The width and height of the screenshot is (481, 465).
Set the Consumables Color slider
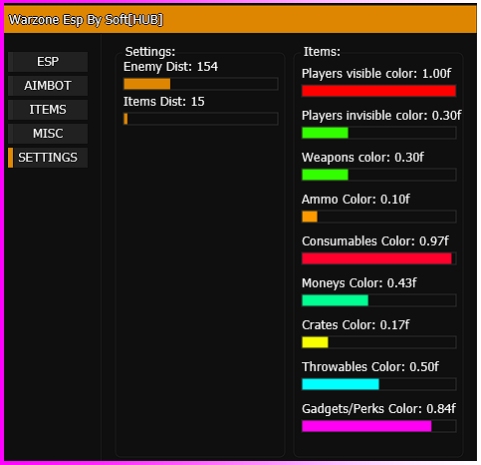pos(379,259)
